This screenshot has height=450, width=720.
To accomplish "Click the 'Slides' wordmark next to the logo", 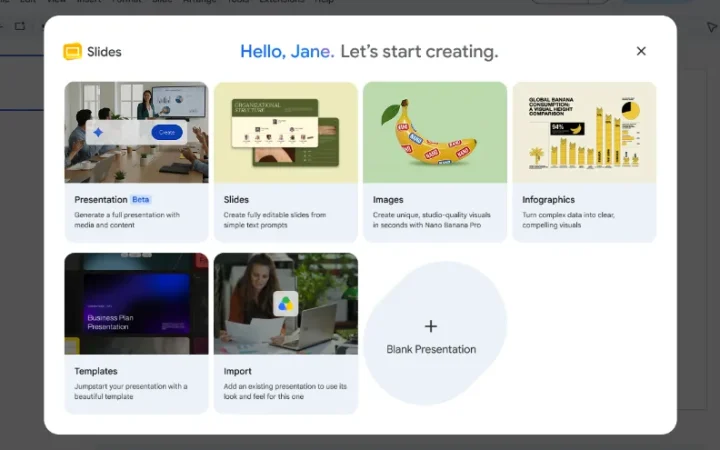I will click(104, 52).
